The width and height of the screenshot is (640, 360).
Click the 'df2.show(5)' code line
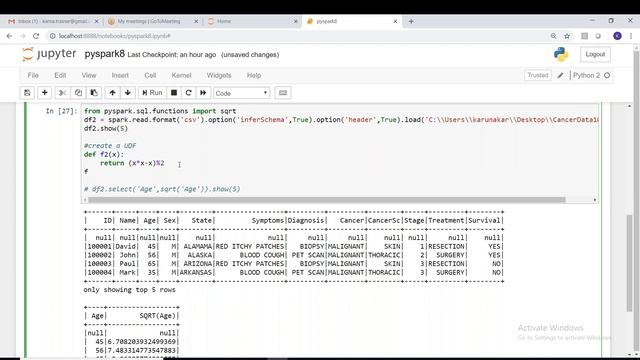click(x=106, y=129)
